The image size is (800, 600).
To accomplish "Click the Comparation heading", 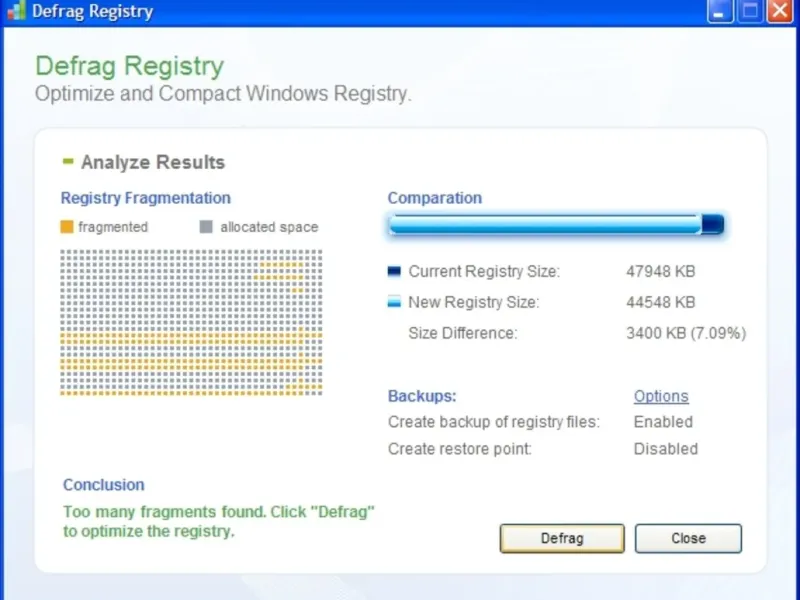I will tap(435, 198).
